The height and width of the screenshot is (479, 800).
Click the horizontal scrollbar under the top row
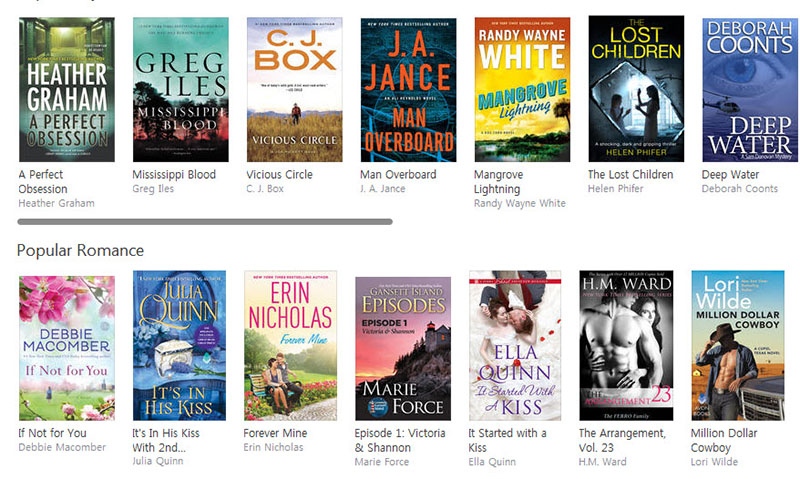click(x=205, y=222)
